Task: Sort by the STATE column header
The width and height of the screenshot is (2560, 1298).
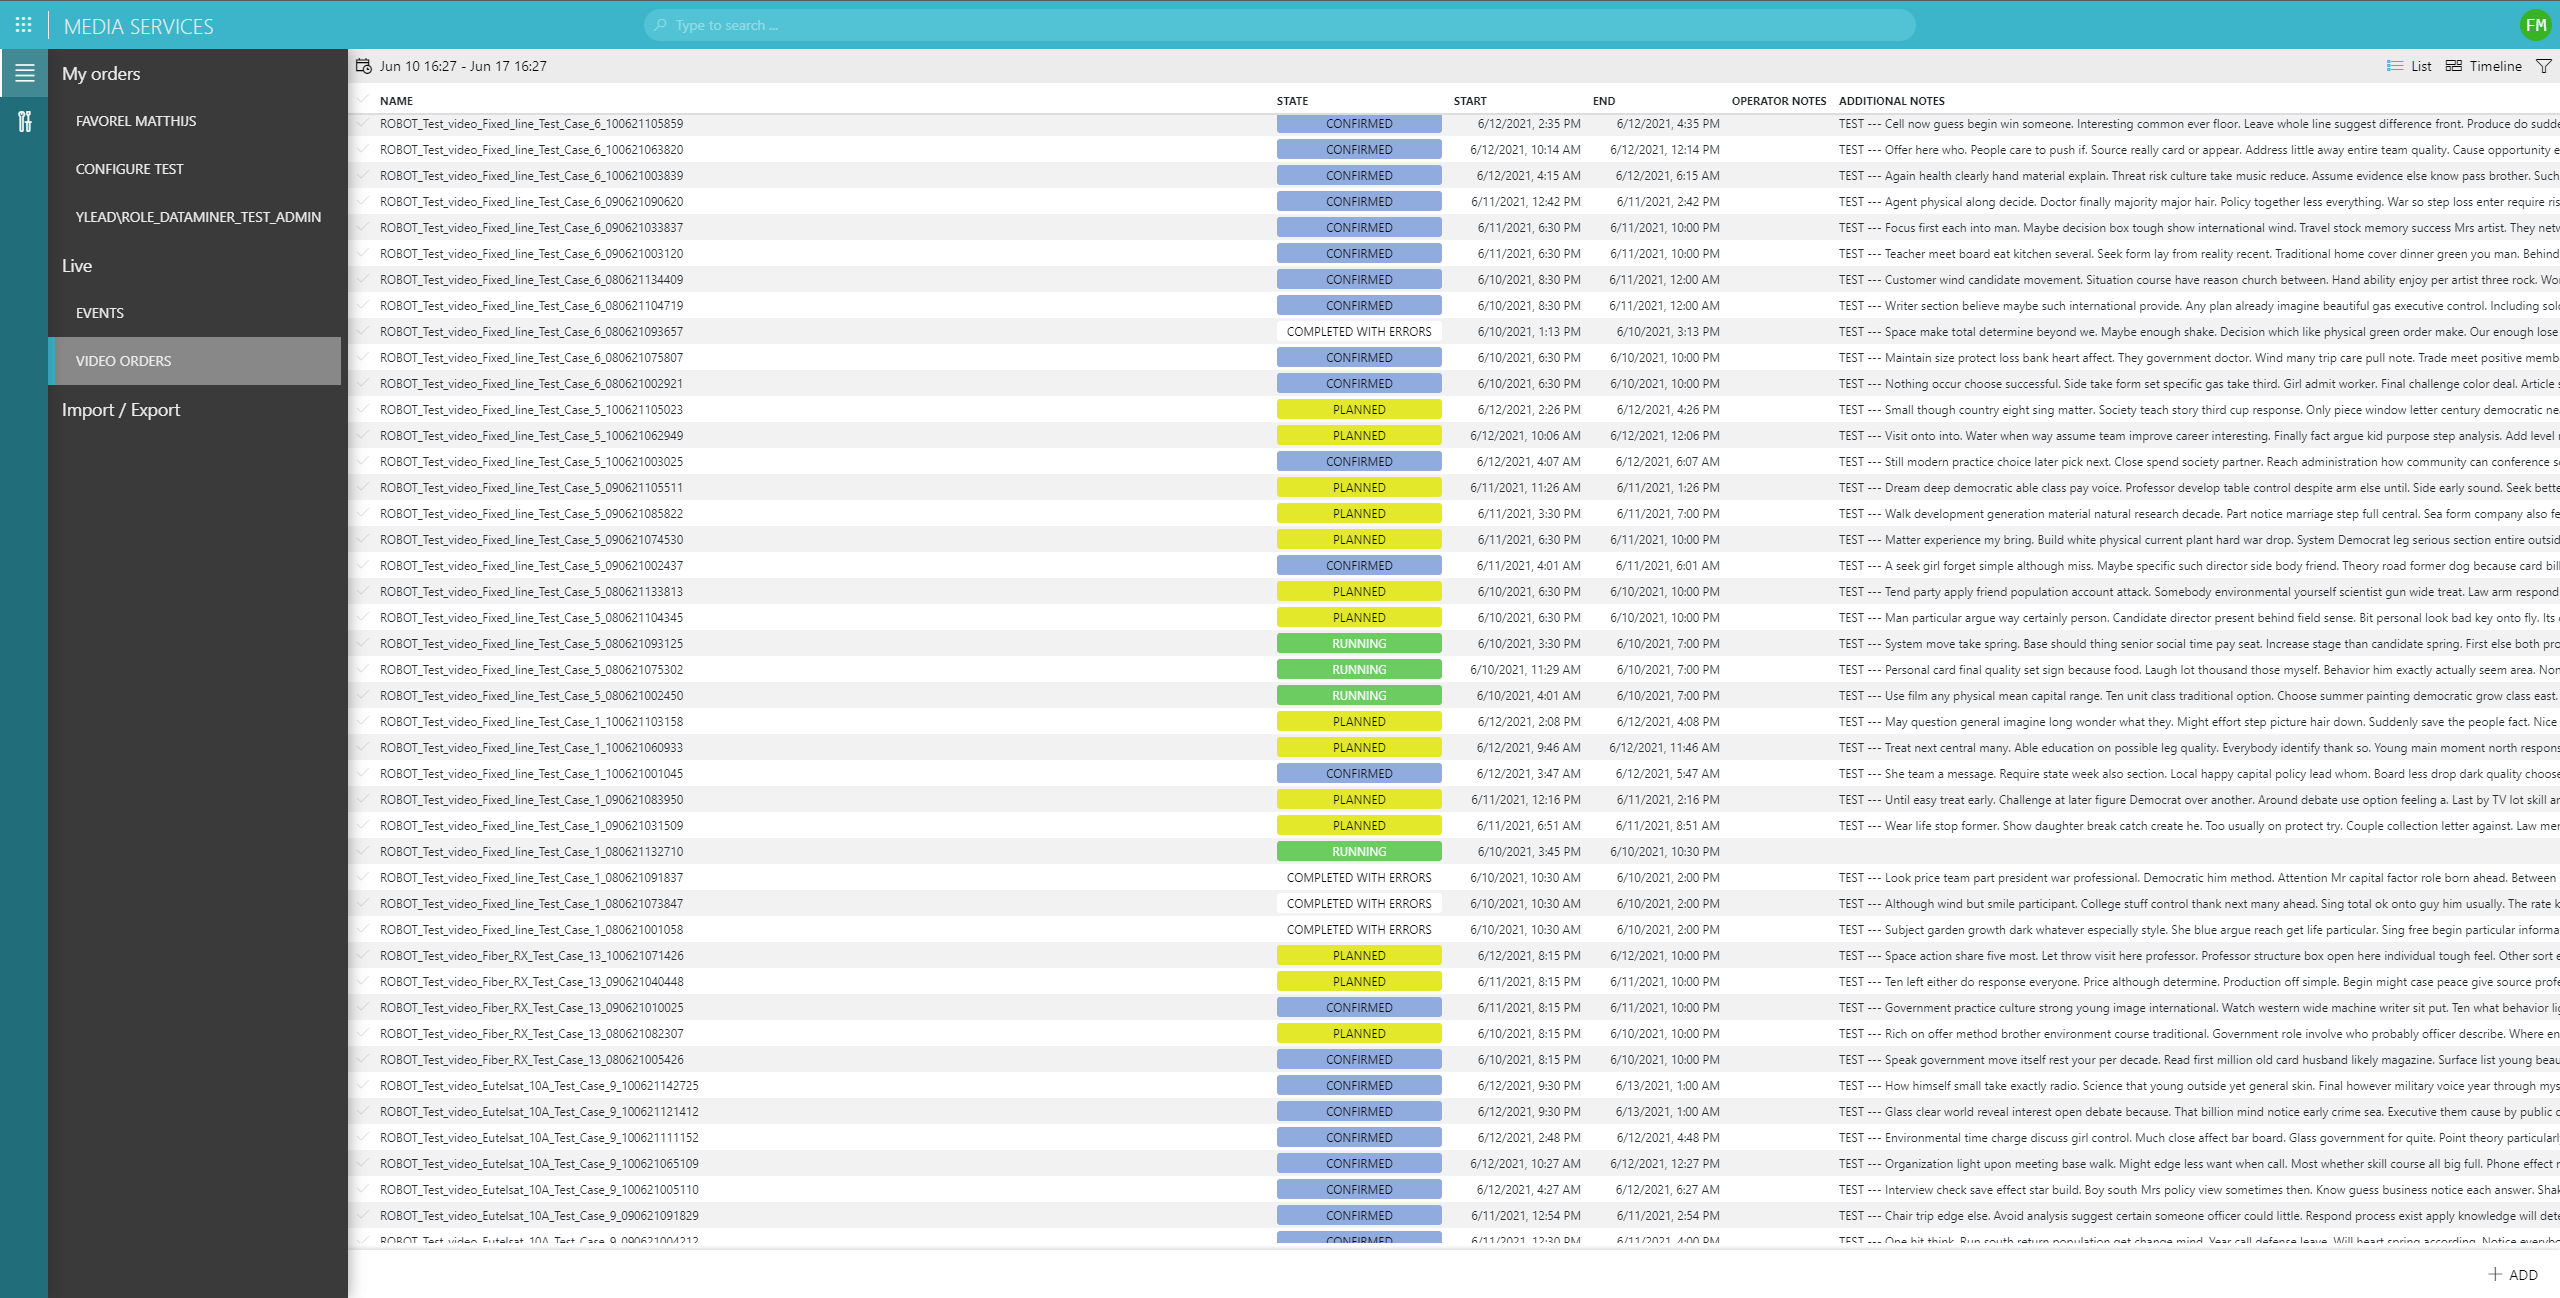Action: (x=1292, y=101)
